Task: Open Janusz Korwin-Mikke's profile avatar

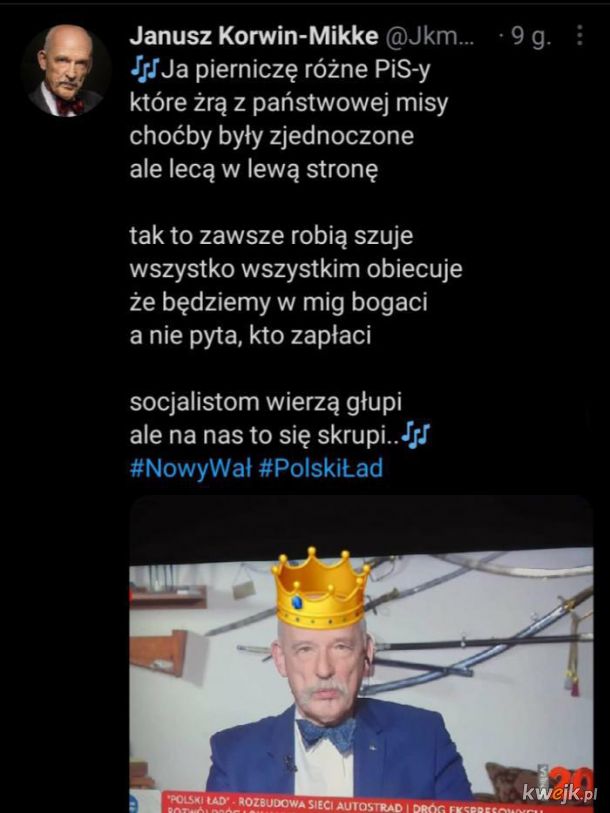Action: [x=66, y=71]
